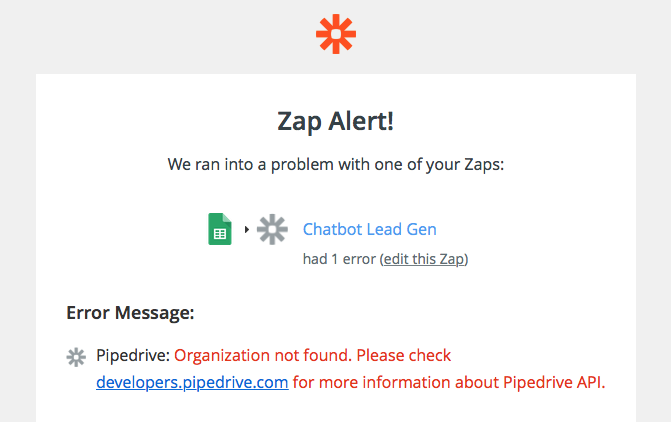Click the 'We ran into a problem' sentence
The height and width of the screenshot is (422, 671).
point(336,164)
